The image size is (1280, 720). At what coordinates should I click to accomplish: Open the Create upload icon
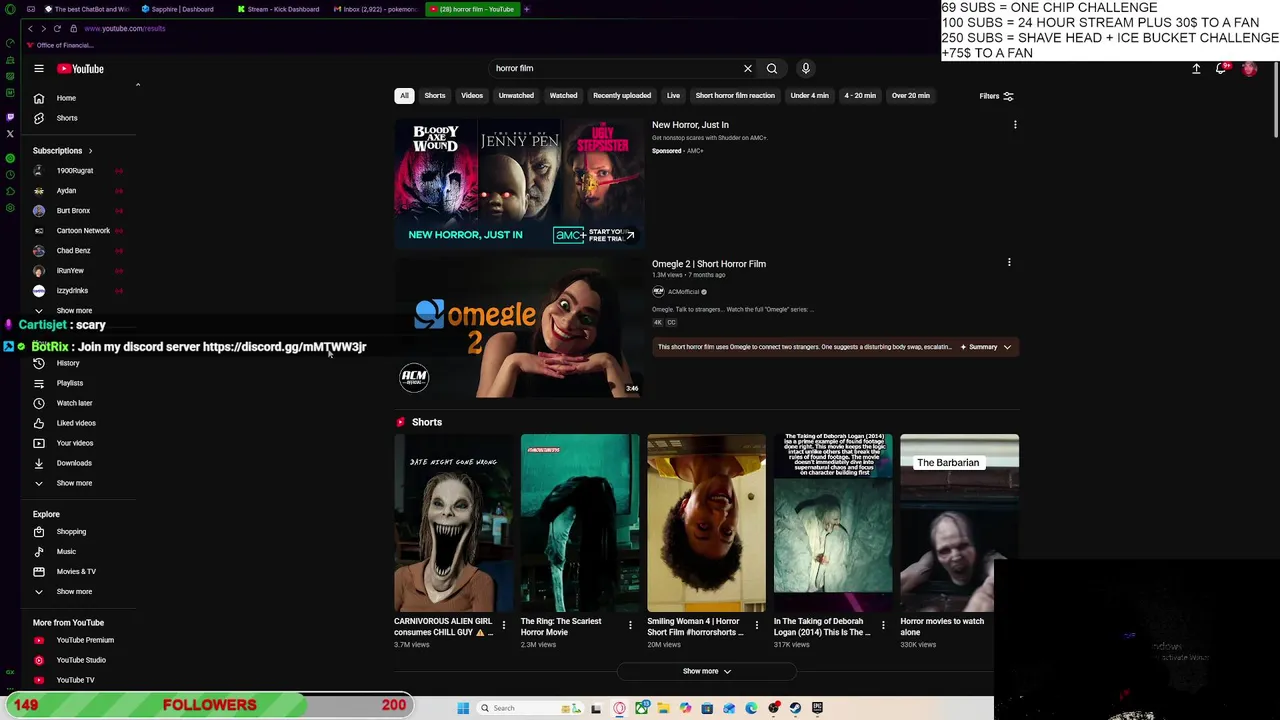click(1196, 69)
